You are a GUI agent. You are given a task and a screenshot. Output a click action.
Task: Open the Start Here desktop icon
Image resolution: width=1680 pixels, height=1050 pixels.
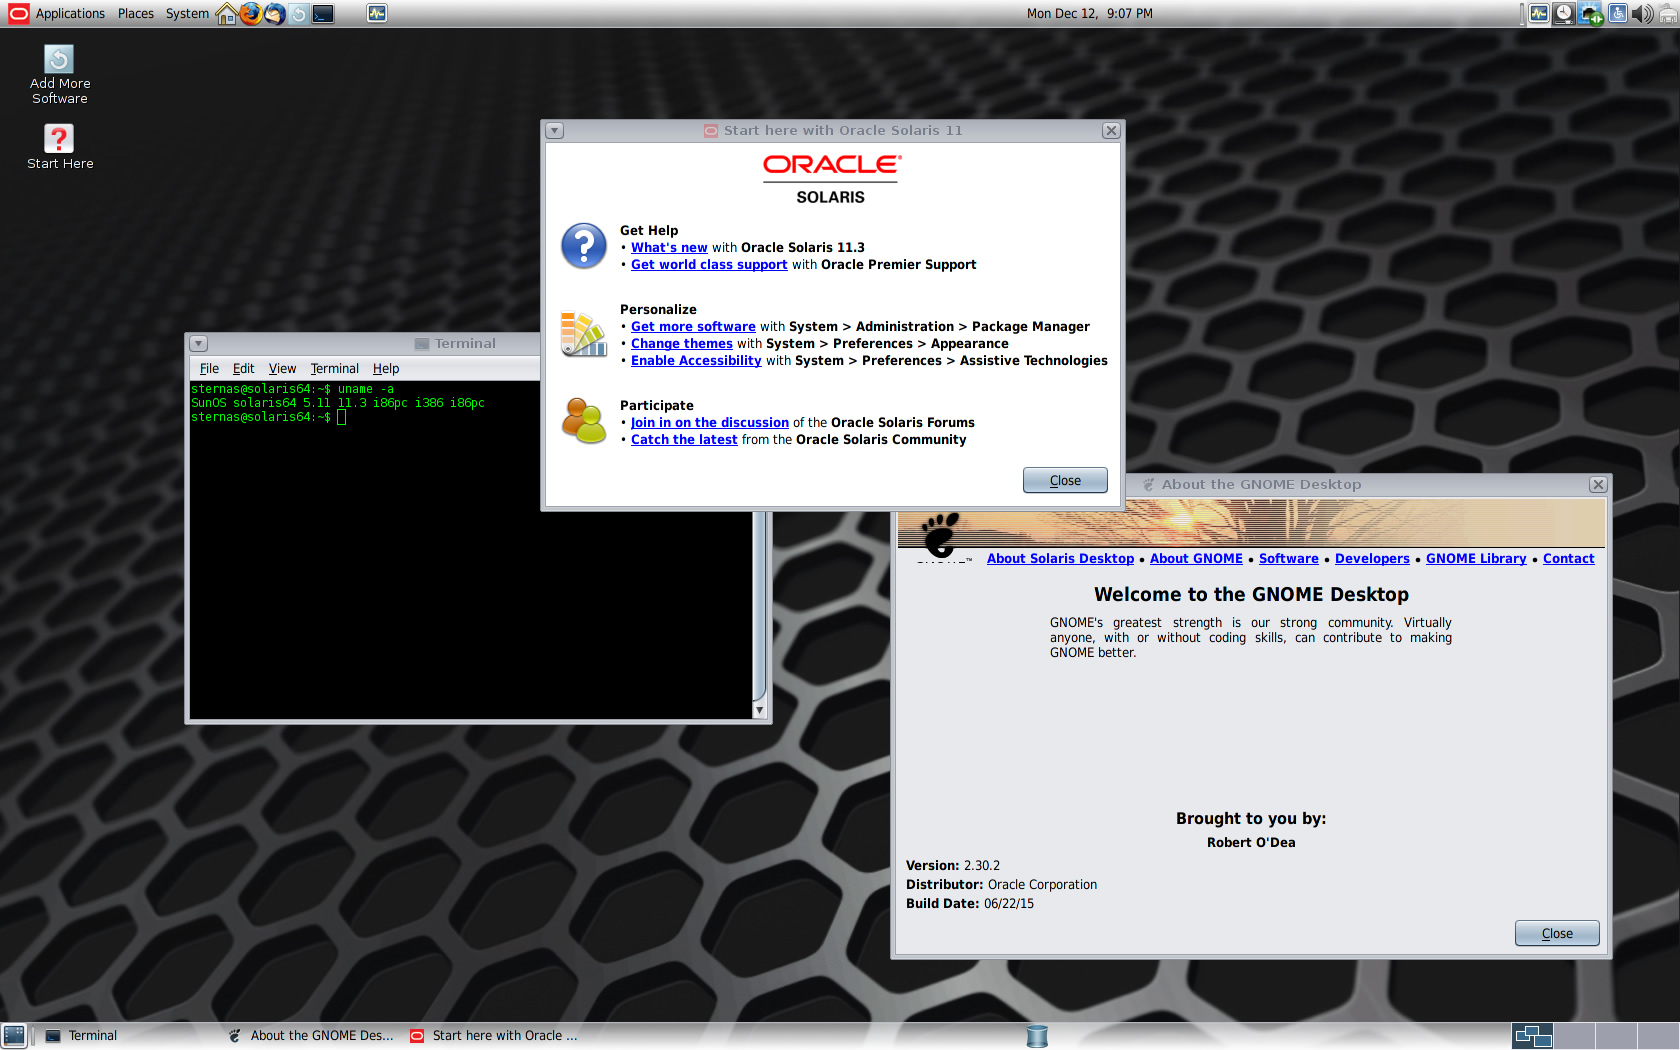pyautogui.click(x=59, y=147)
